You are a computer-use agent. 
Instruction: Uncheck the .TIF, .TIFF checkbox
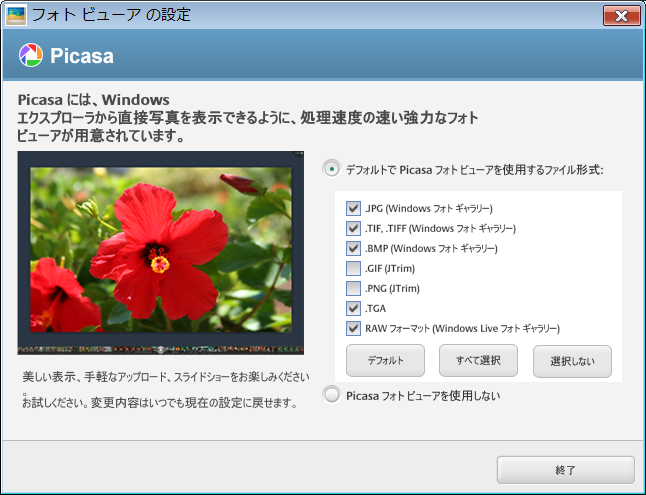353,228
